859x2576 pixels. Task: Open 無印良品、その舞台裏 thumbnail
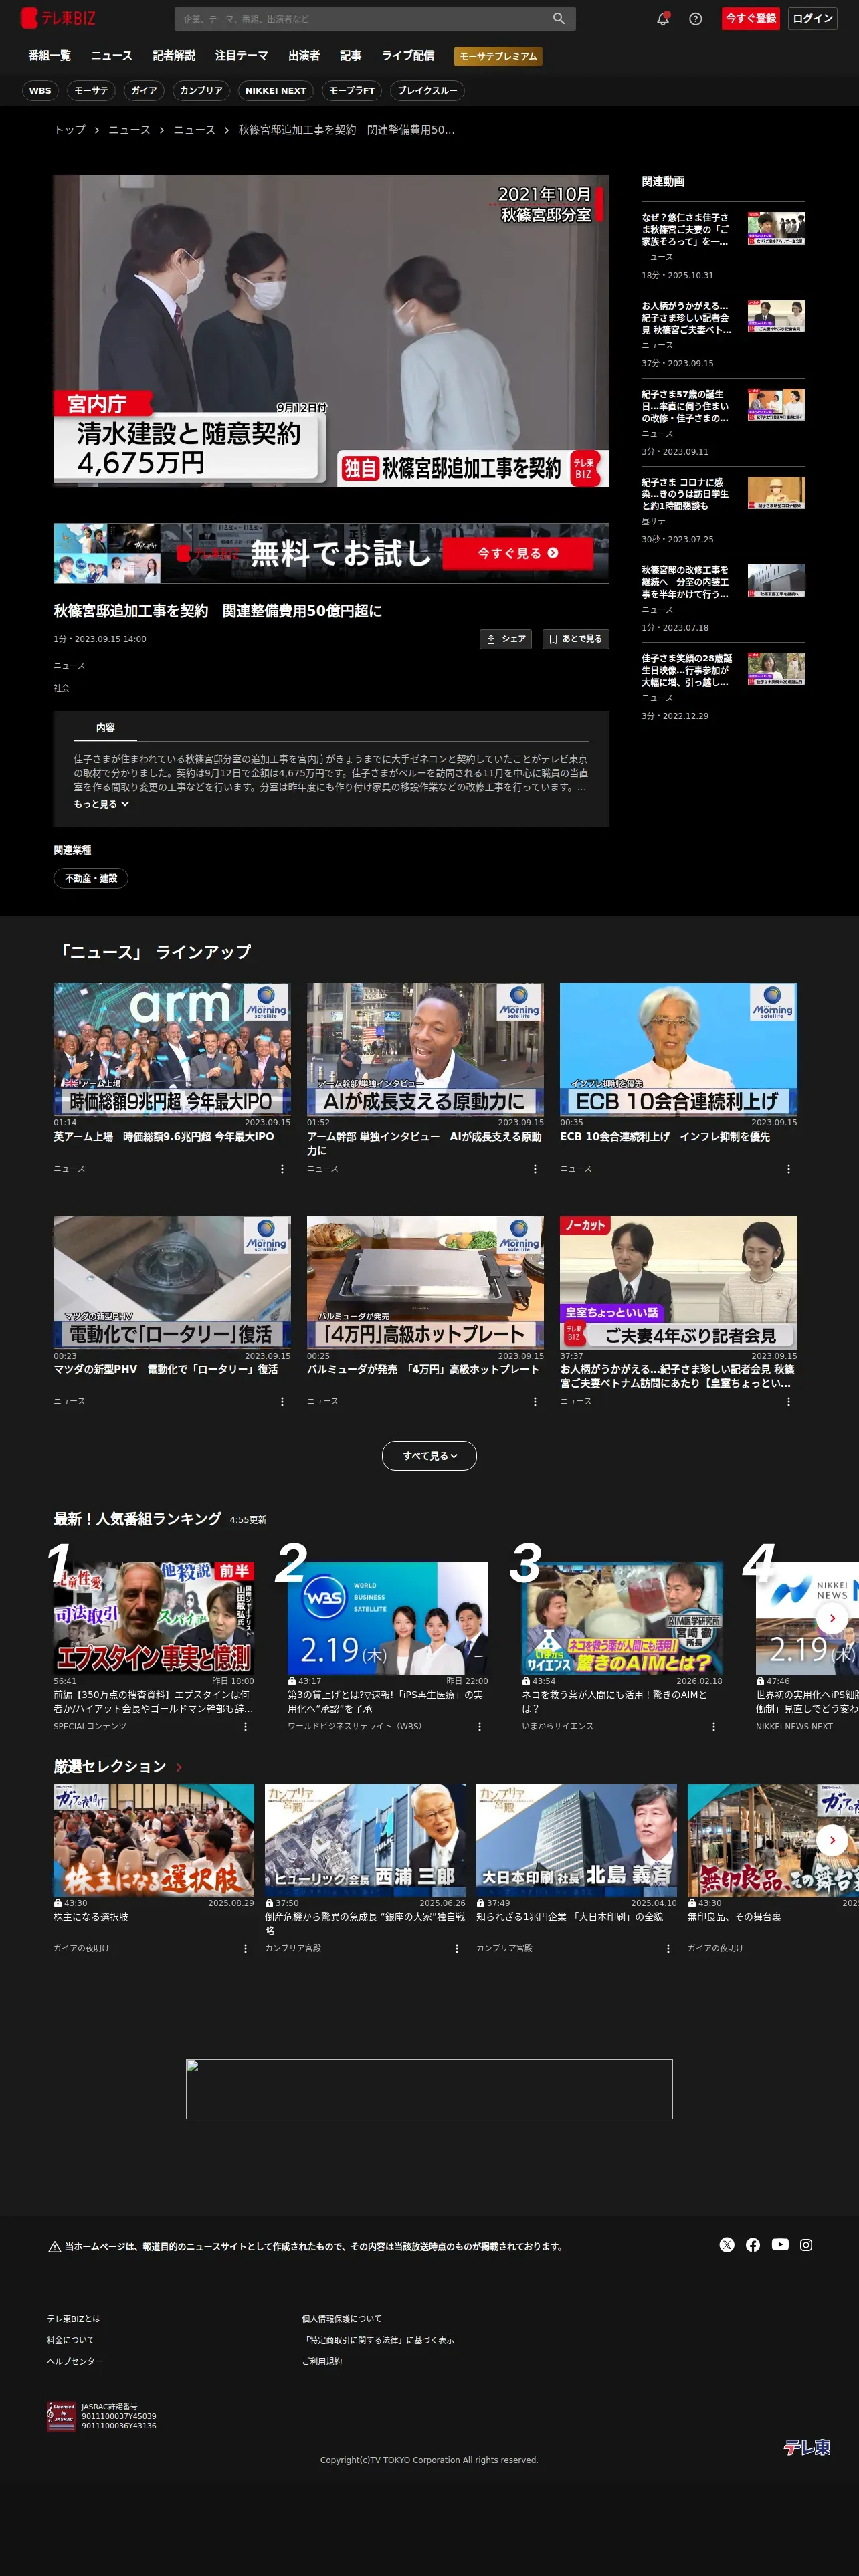tap(773, 1840)
